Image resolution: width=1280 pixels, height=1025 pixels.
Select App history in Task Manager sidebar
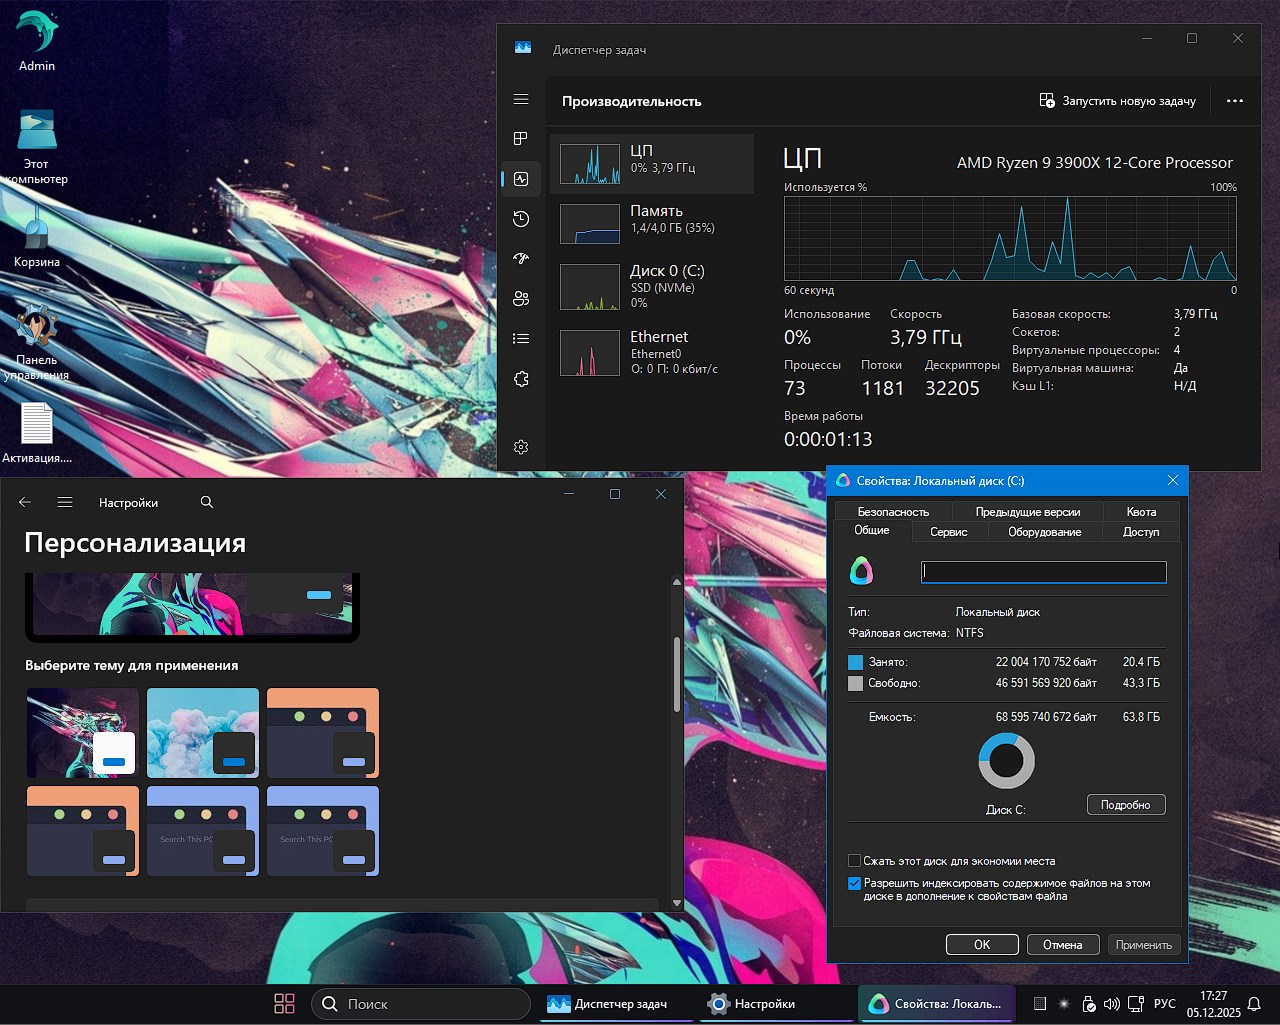(x=520, y=219)
